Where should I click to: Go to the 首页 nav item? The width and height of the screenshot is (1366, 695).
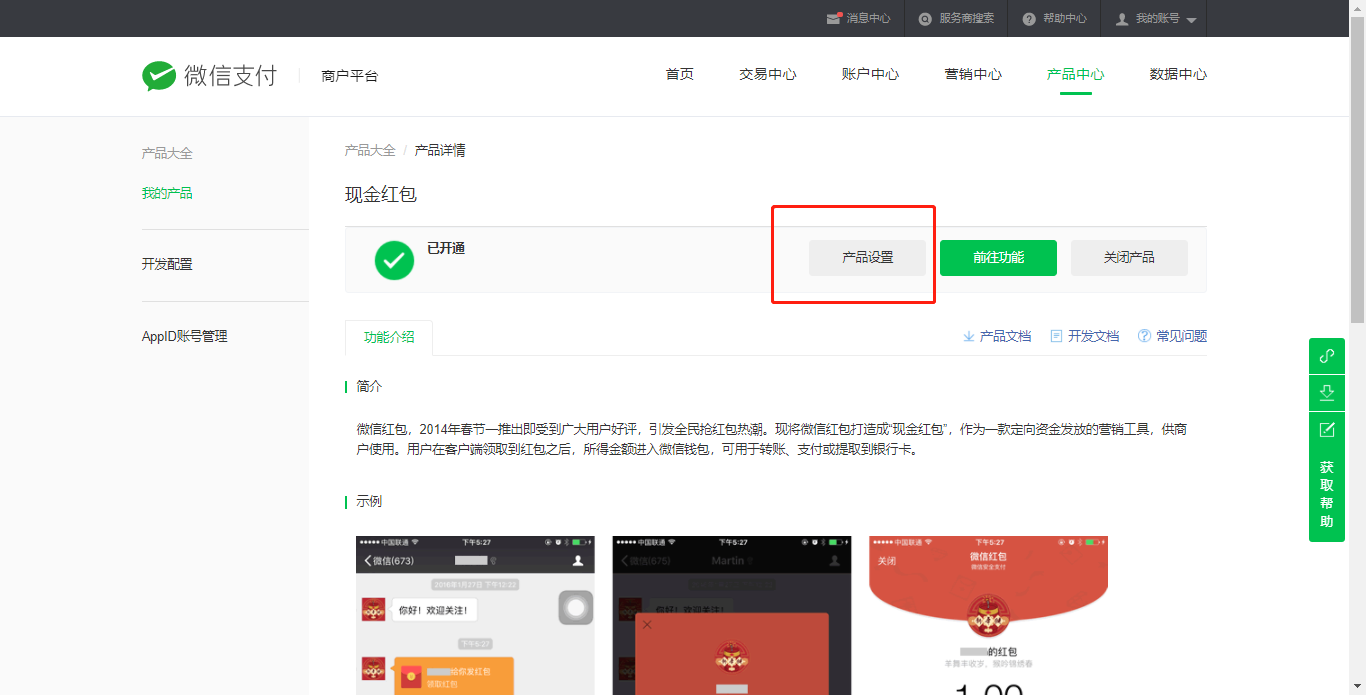pos(680,74)
